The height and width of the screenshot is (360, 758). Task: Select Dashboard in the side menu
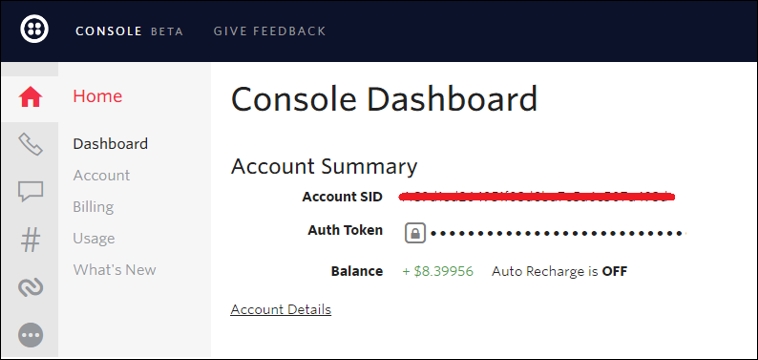(x=110, y=144)
